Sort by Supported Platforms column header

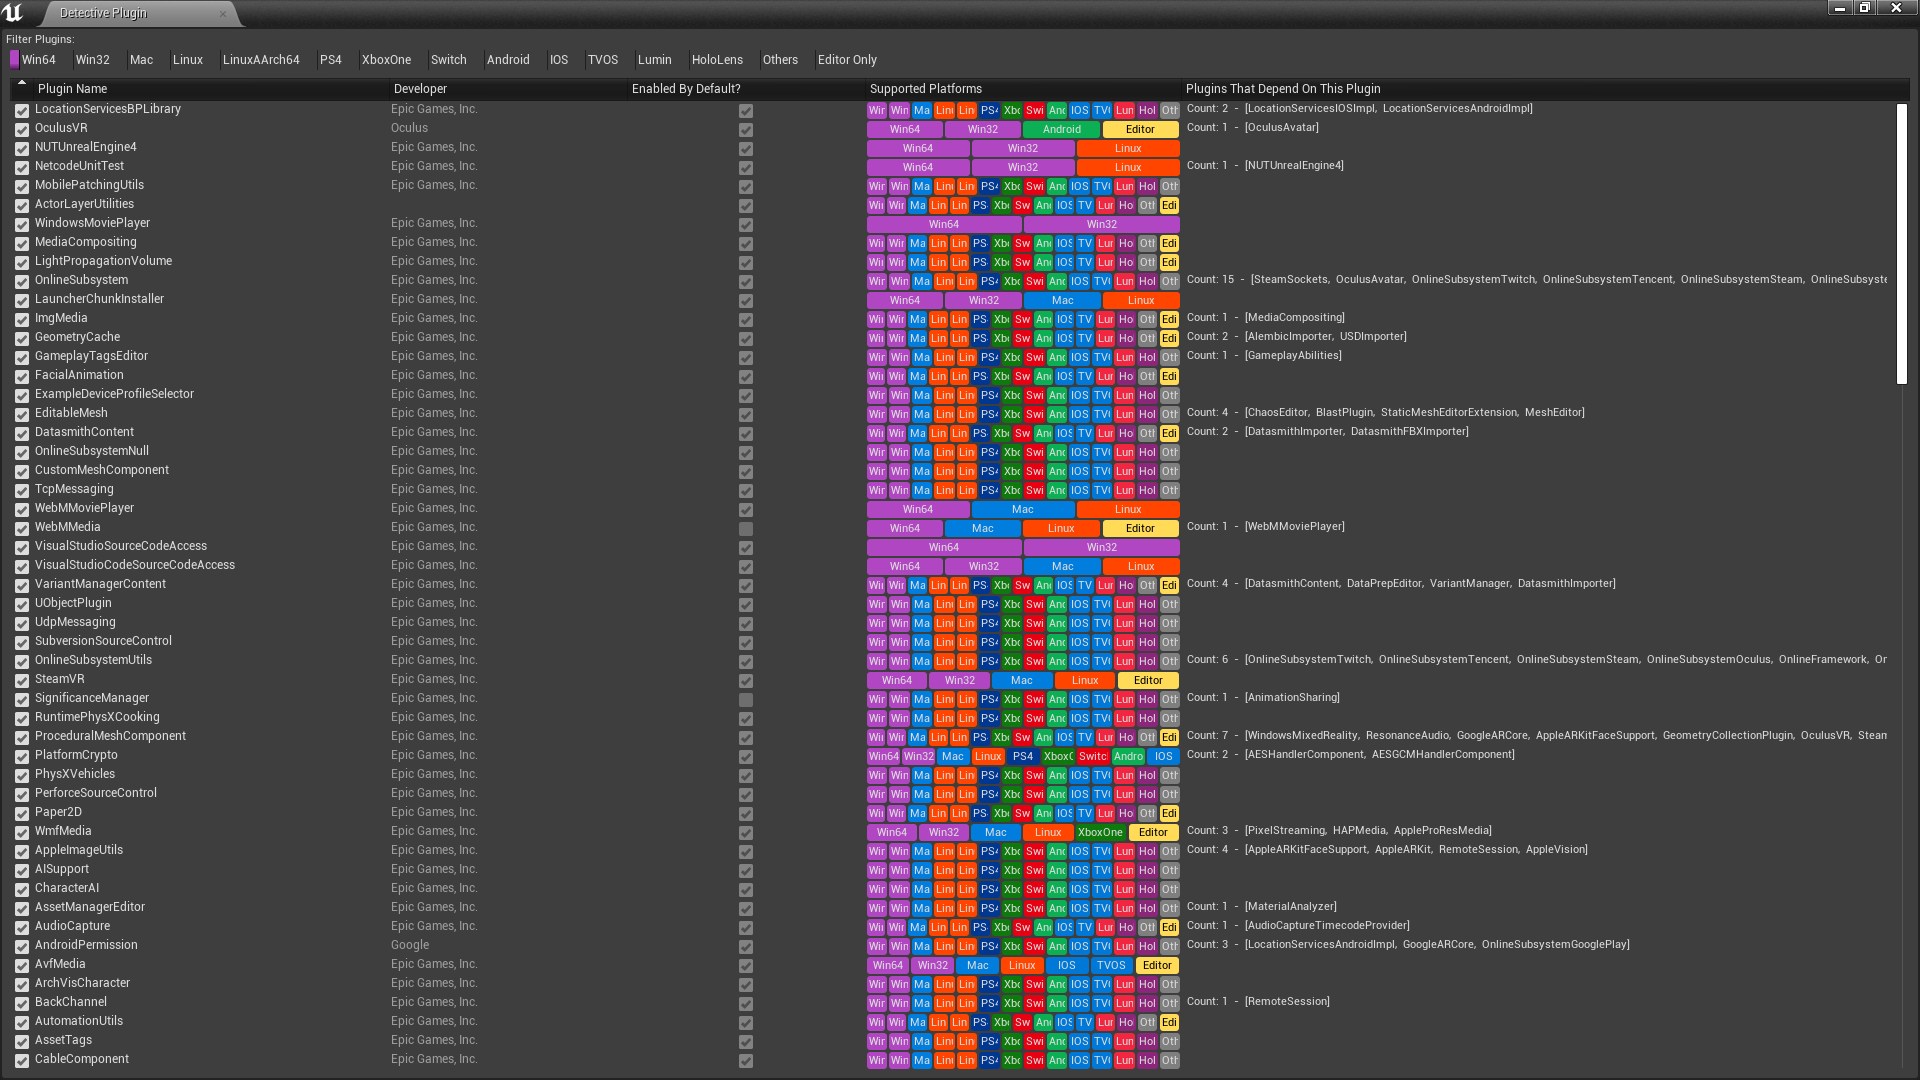tap(1023, 89)
